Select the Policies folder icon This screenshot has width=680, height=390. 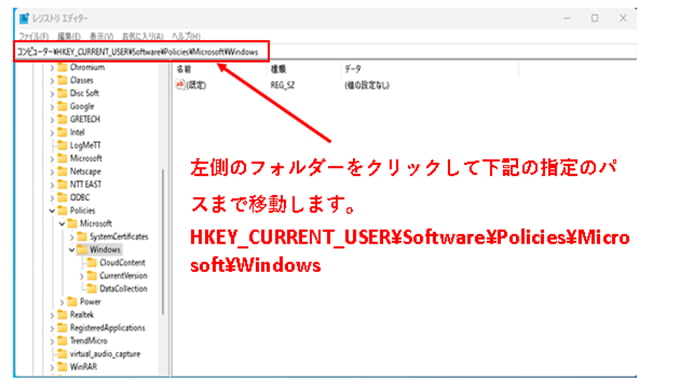[x=63, y=210]
